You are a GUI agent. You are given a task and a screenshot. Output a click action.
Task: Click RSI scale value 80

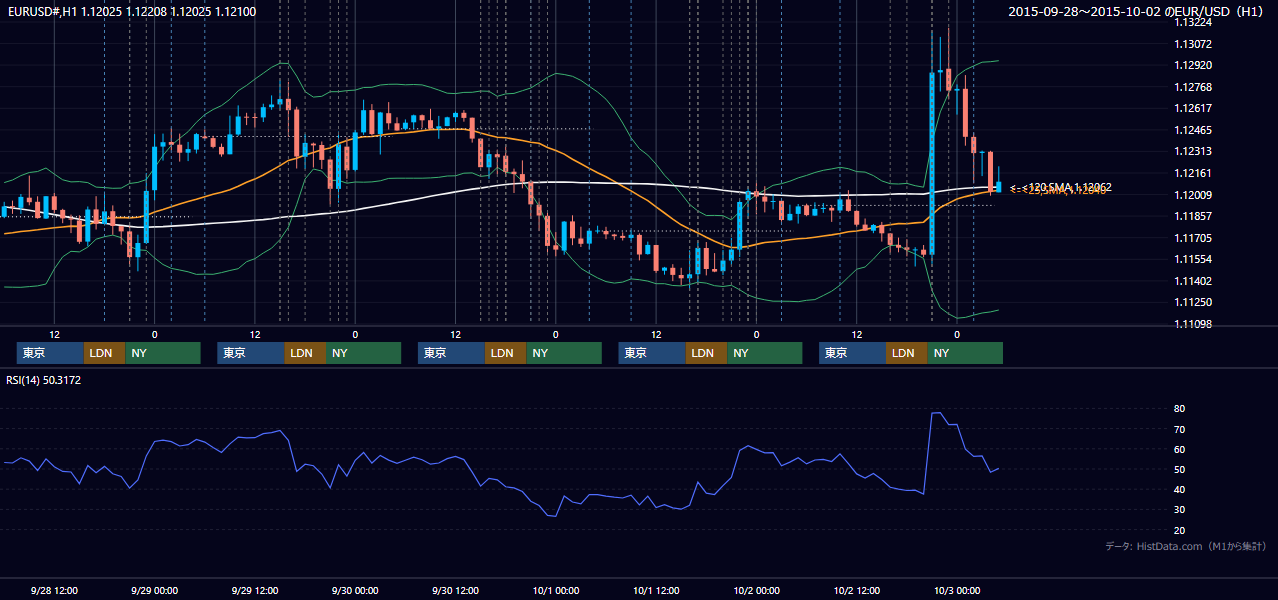1180,409
